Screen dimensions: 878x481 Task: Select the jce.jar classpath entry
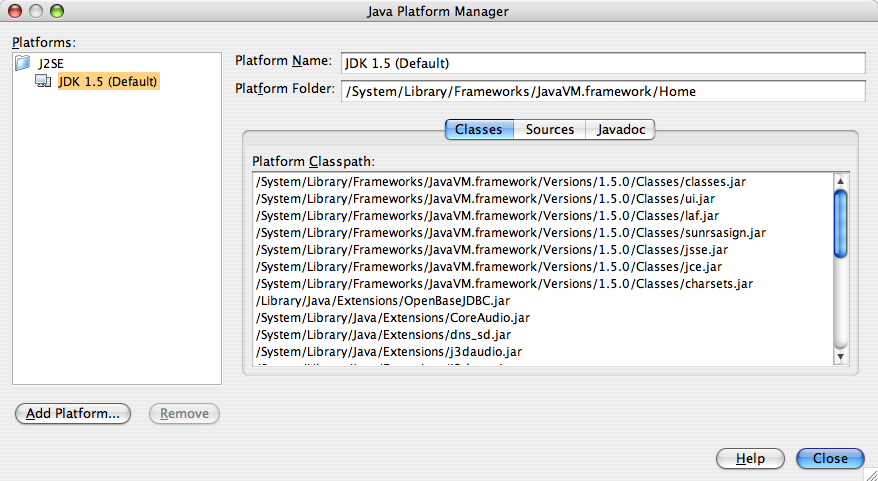click(489, 267)
